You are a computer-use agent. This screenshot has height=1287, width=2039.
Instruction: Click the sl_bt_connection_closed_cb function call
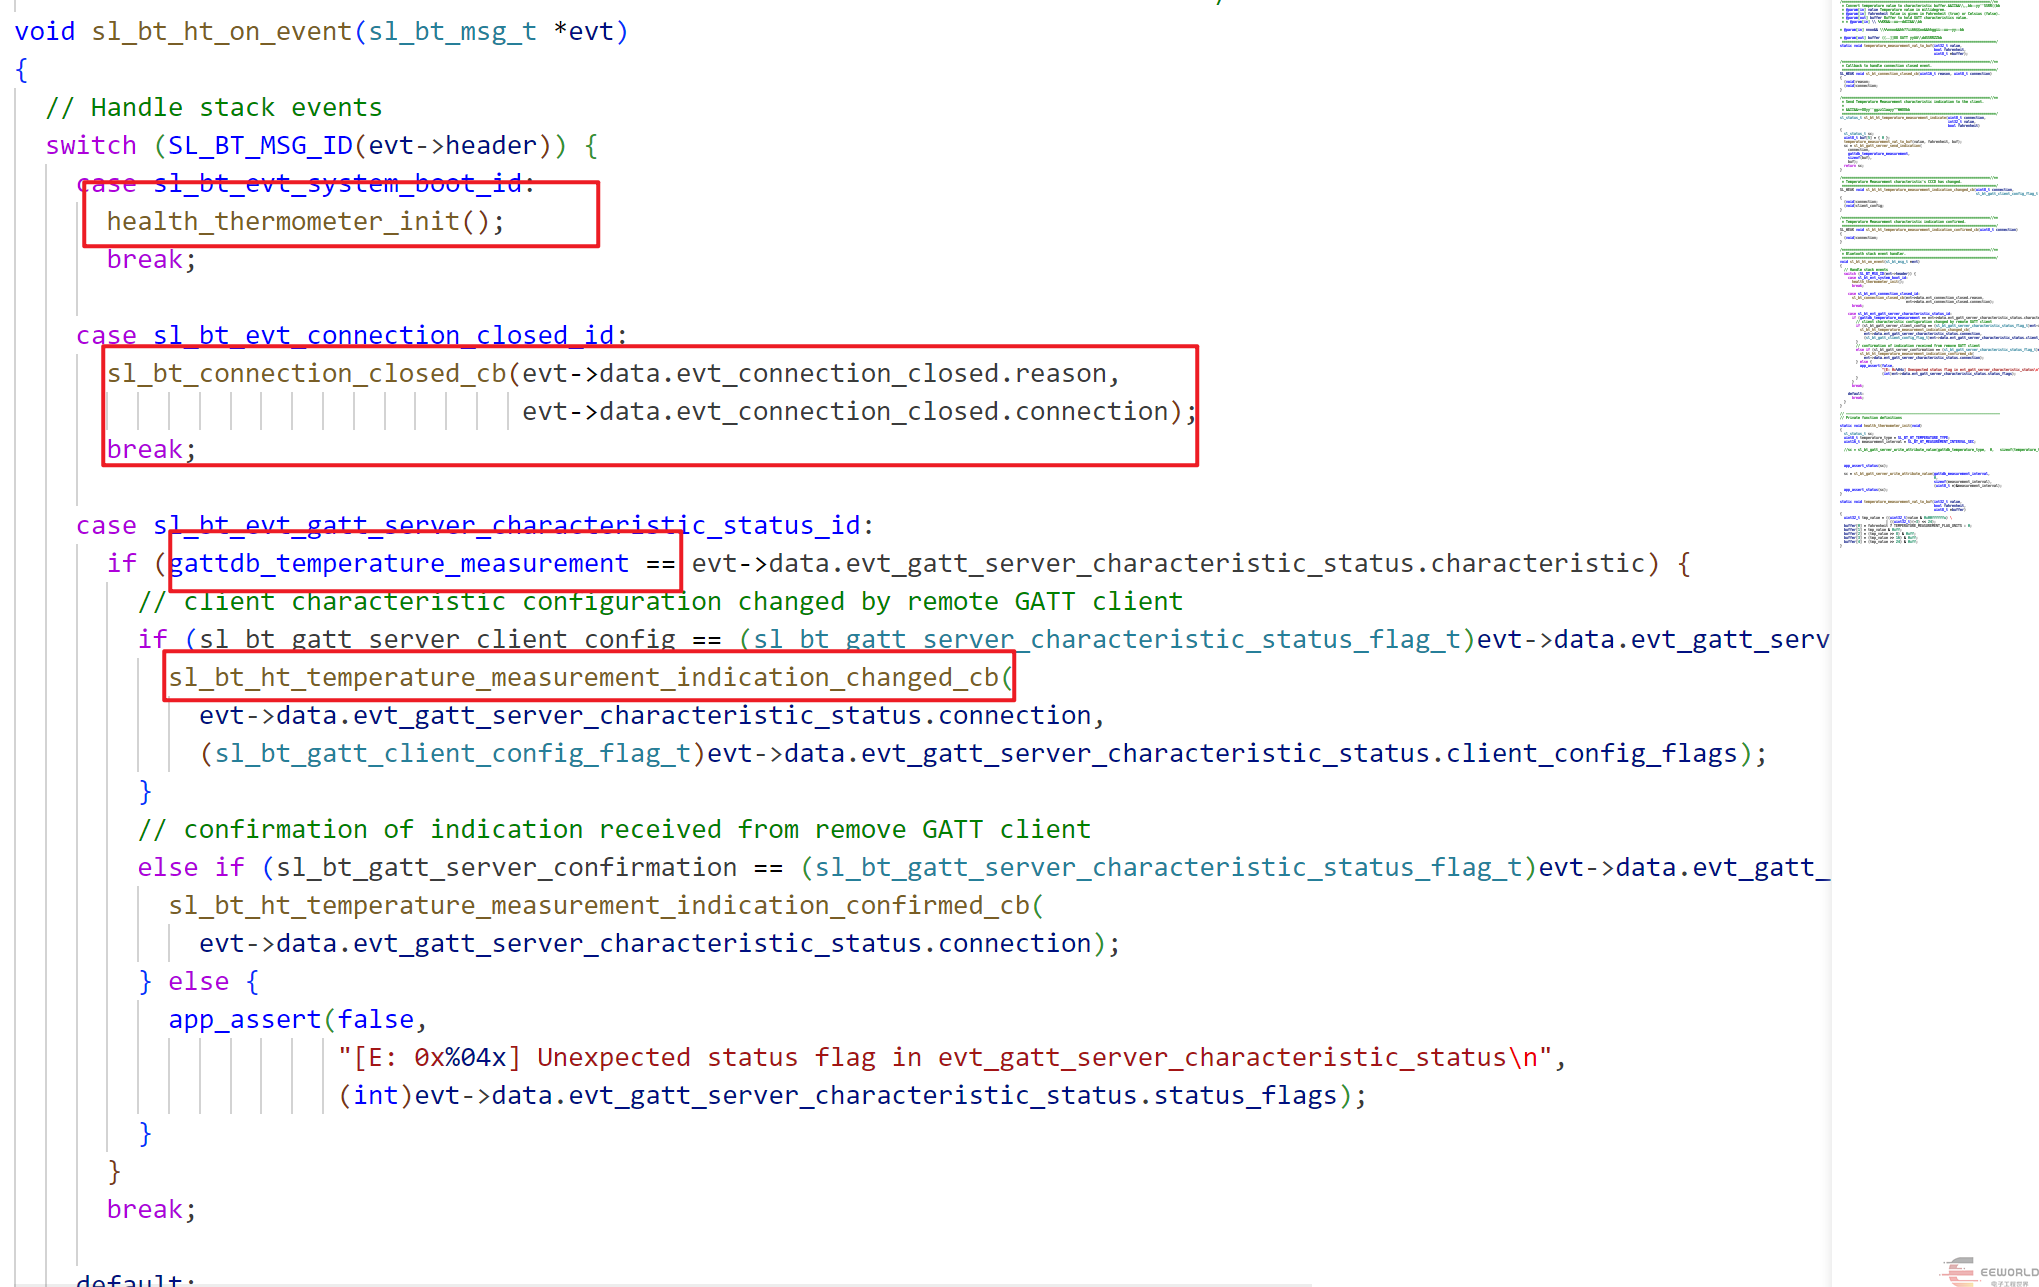pyautogui.click(x=306, y=374)
